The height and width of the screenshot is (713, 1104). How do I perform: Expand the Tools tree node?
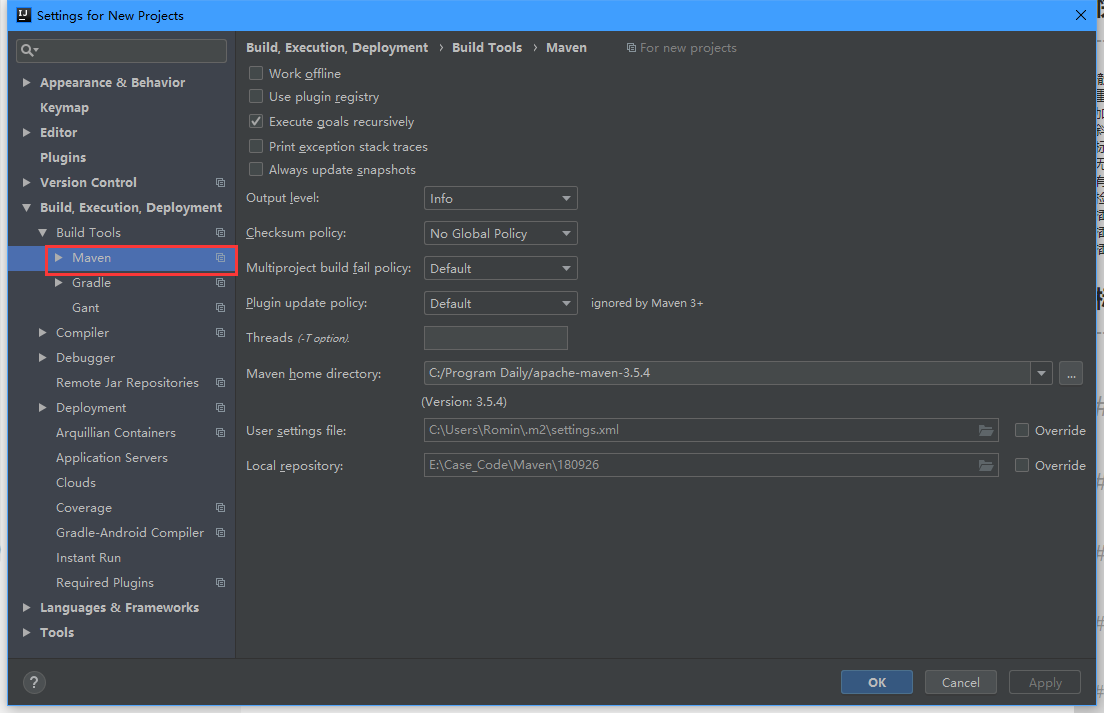[x=27, y=632]
